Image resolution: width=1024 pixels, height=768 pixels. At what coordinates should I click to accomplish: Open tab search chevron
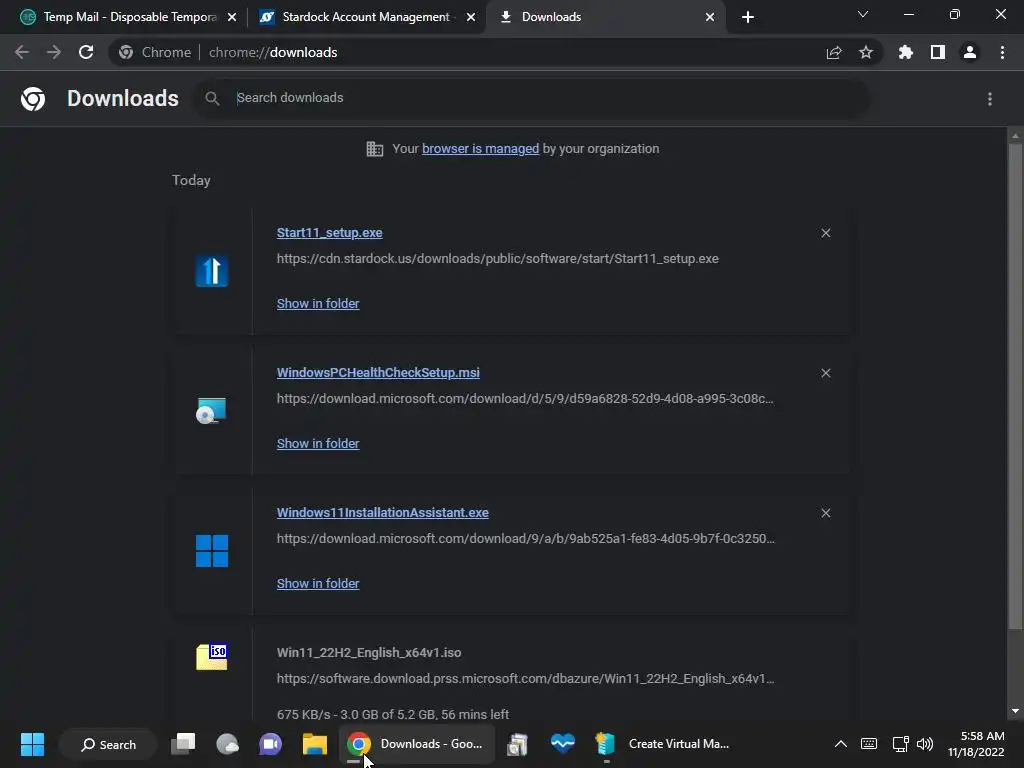tap(863, 14)
